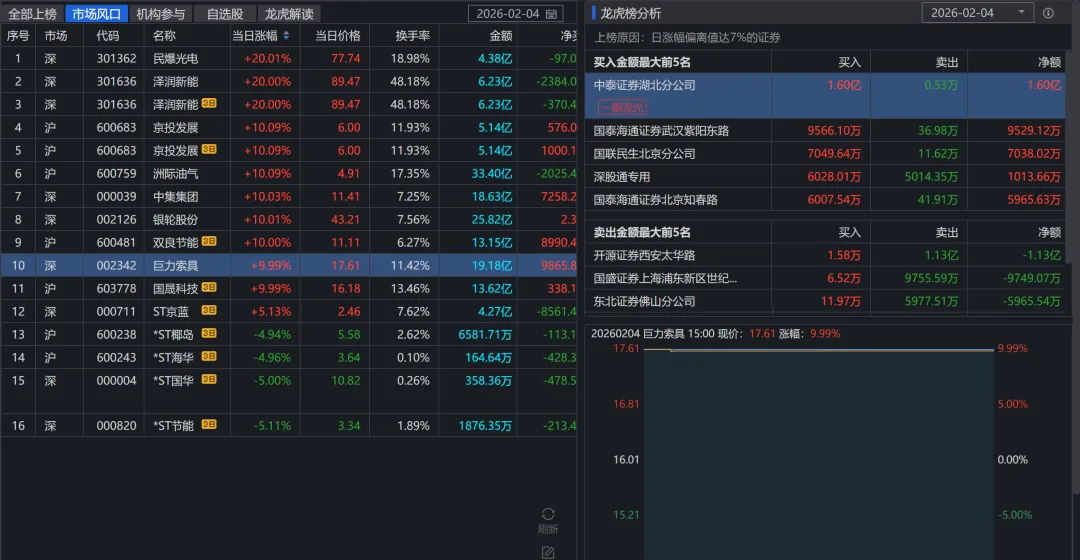Click the edit pencil icon below 刷新
Viewport: 1080px width, 560px height.
(548, 552)
